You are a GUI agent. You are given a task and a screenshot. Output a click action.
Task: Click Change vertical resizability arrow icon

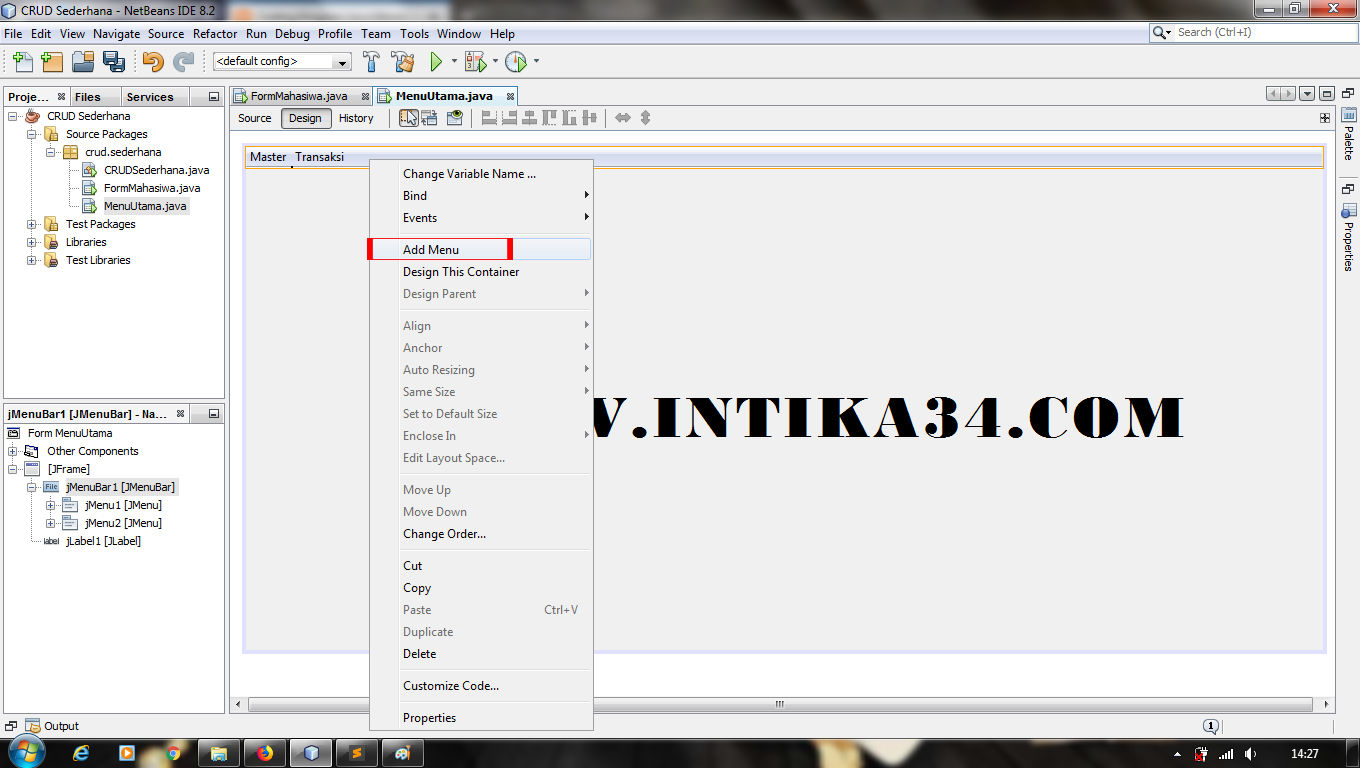[645, 118]
